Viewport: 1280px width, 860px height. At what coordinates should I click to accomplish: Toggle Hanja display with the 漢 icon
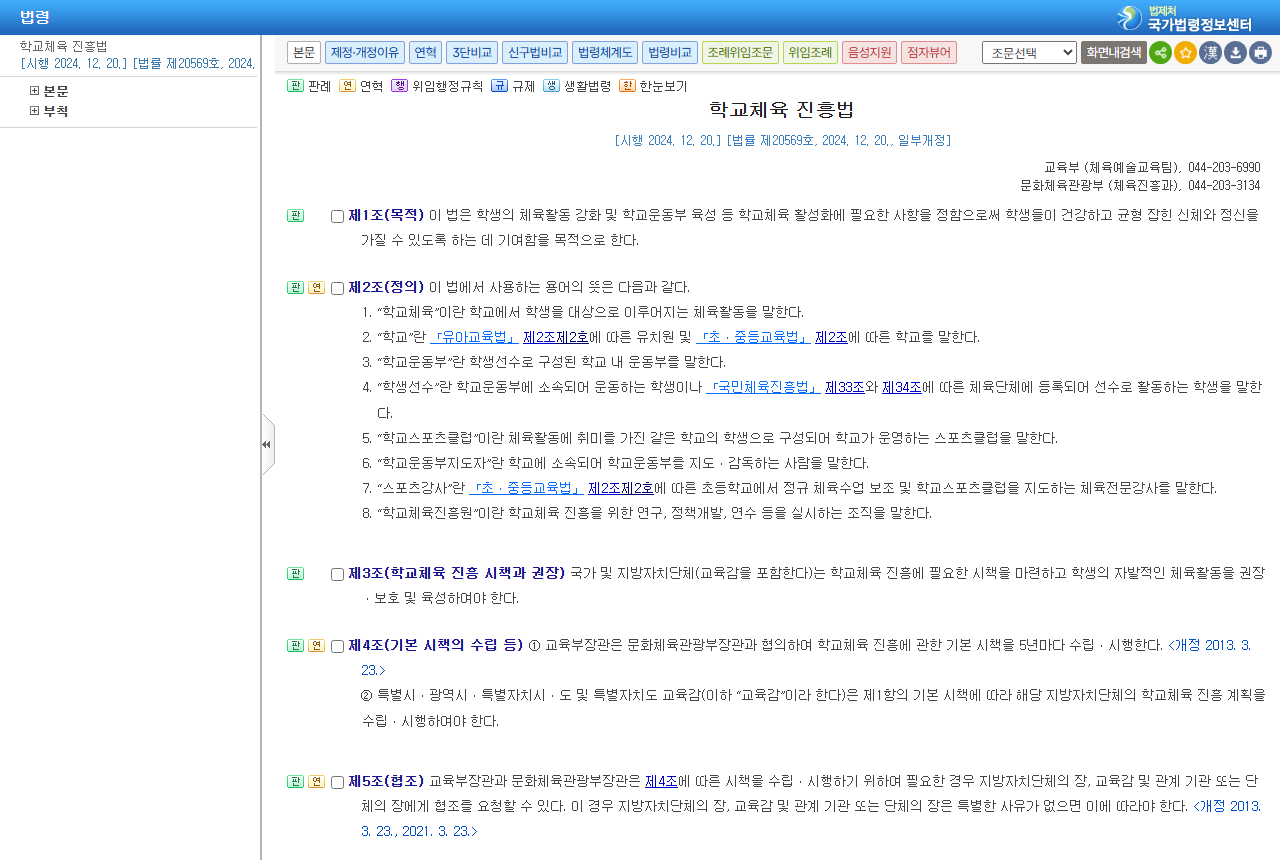(1210, 53)
